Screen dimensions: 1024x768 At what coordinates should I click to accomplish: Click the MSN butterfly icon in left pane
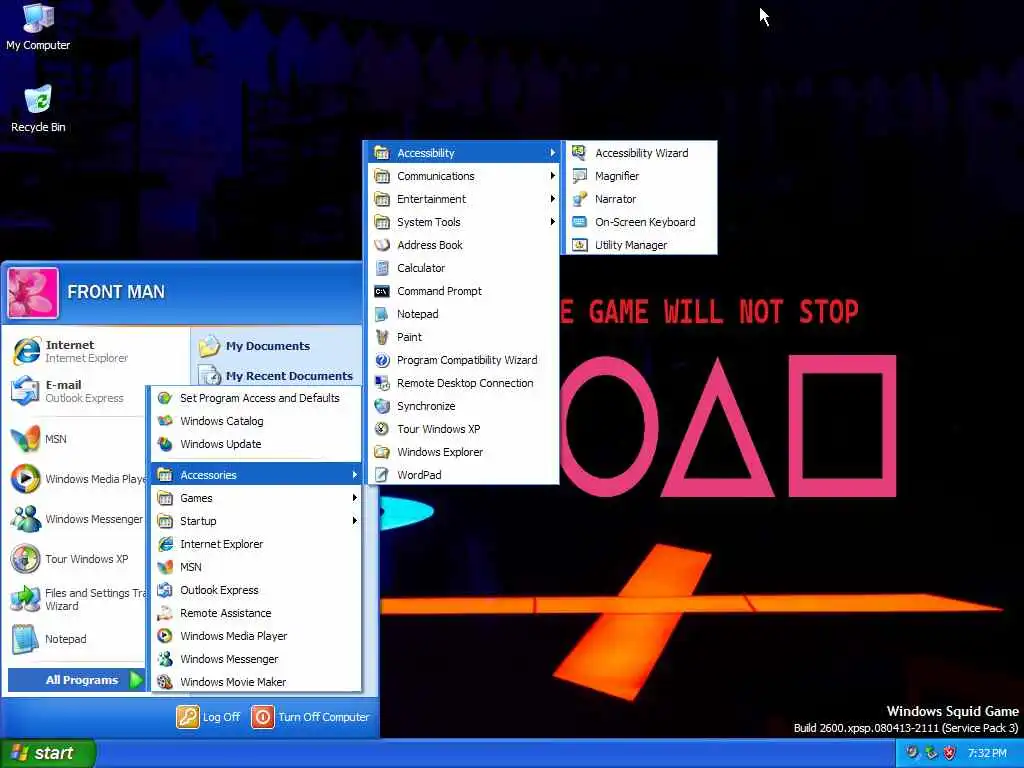pyautogui.click(x=26, y=439)
